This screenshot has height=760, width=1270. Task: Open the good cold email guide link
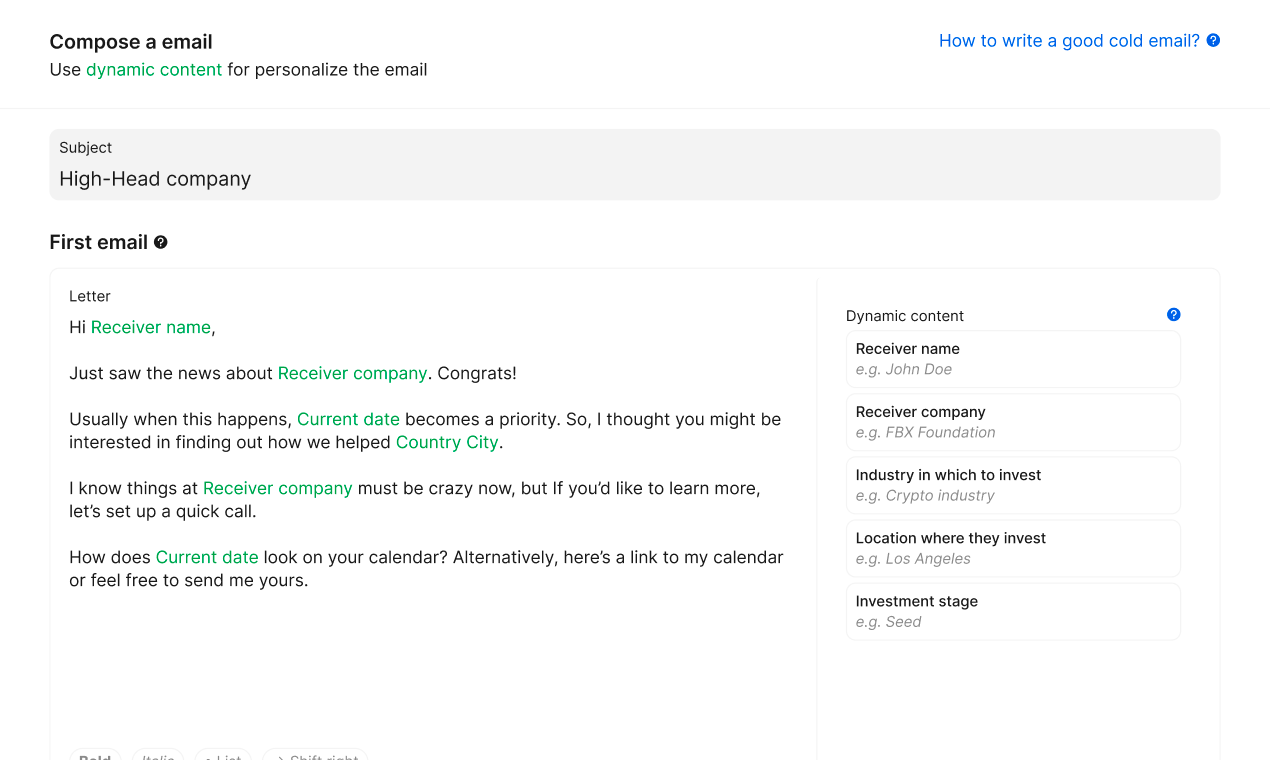1069,41
